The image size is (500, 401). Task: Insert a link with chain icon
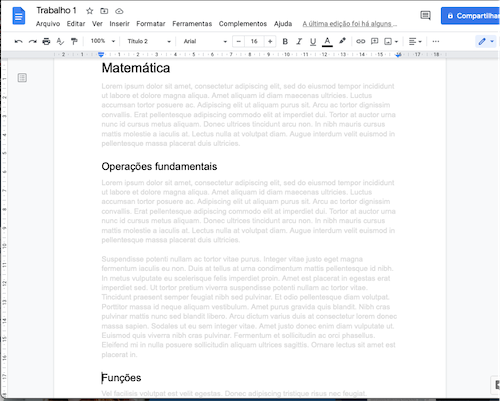(x=361, y=41)
